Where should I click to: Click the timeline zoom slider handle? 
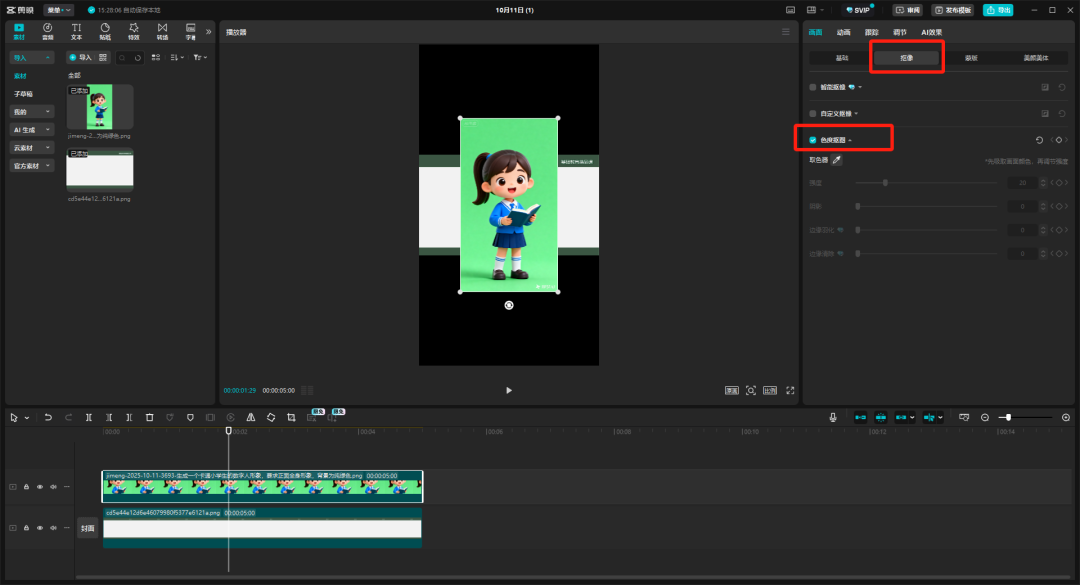(1009, 417)
